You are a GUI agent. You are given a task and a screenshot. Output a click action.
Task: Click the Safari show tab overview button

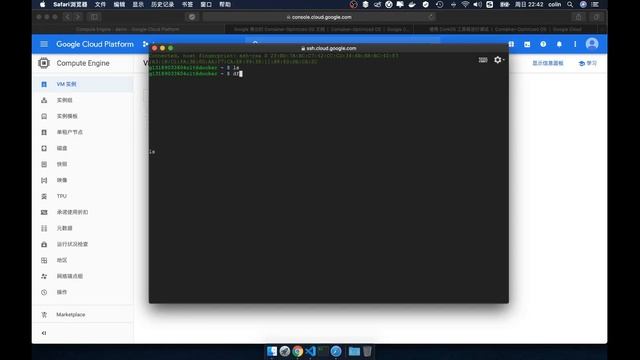click(x=596, y=17)
